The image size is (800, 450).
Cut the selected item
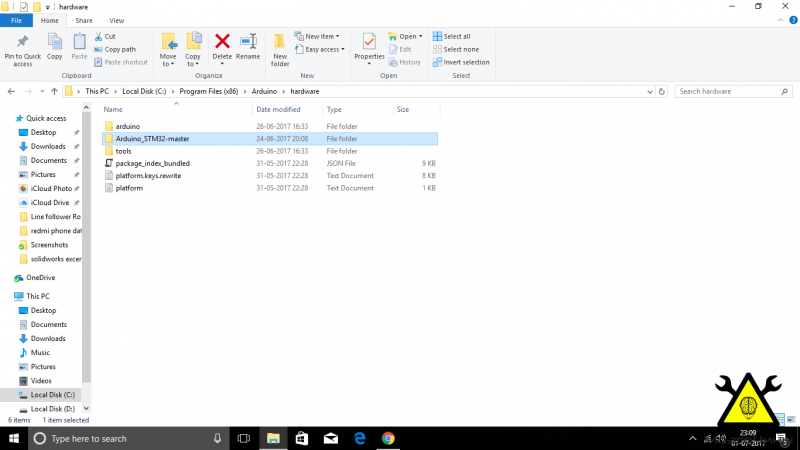coord(105,36)
